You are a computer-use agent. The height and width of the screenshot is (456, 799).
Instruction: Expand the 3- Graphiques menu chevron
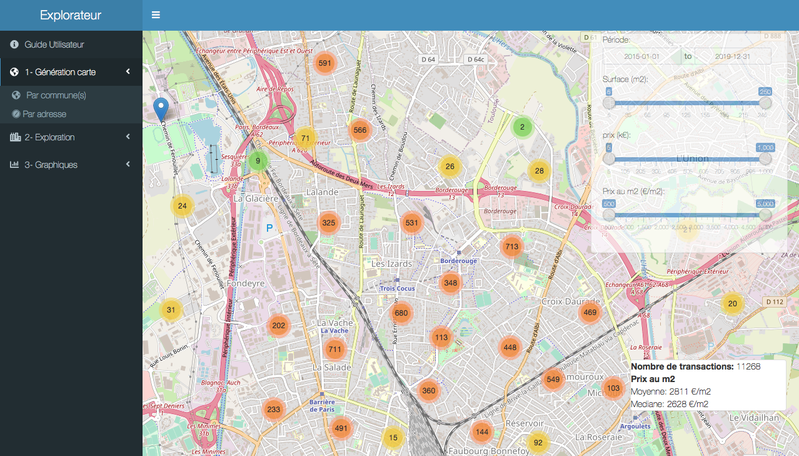click(128, 164)
